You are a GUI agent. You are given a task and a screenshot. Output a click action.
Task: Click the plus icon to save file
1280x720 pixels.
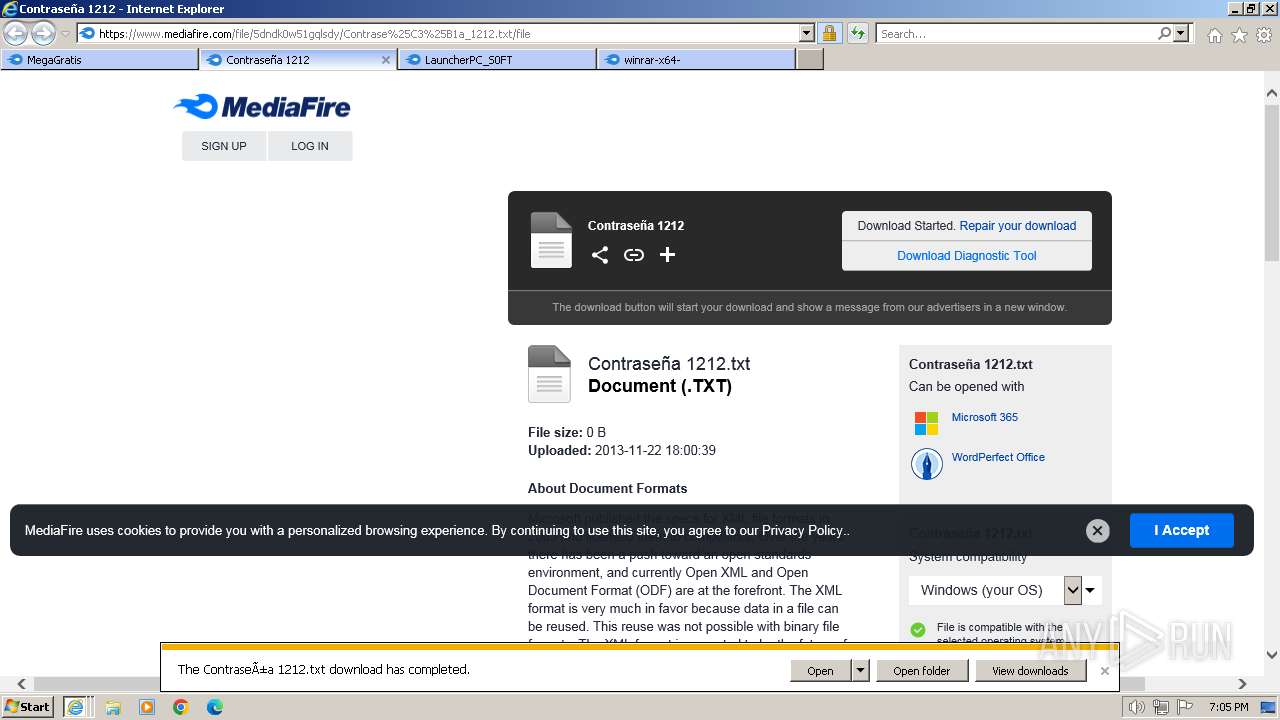(x=668, y=255)
